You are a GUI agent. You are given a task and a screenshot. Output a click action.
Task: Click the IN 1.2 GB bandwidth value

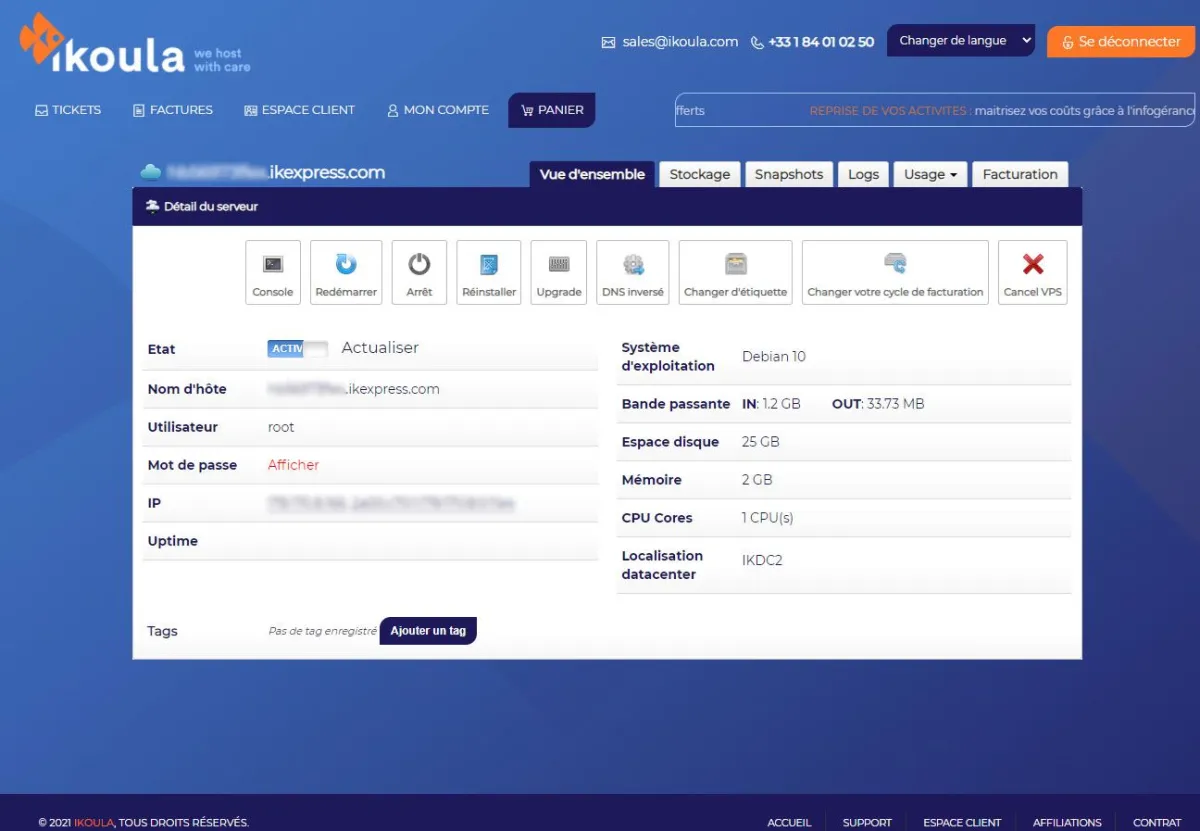(x=771, y=404)
